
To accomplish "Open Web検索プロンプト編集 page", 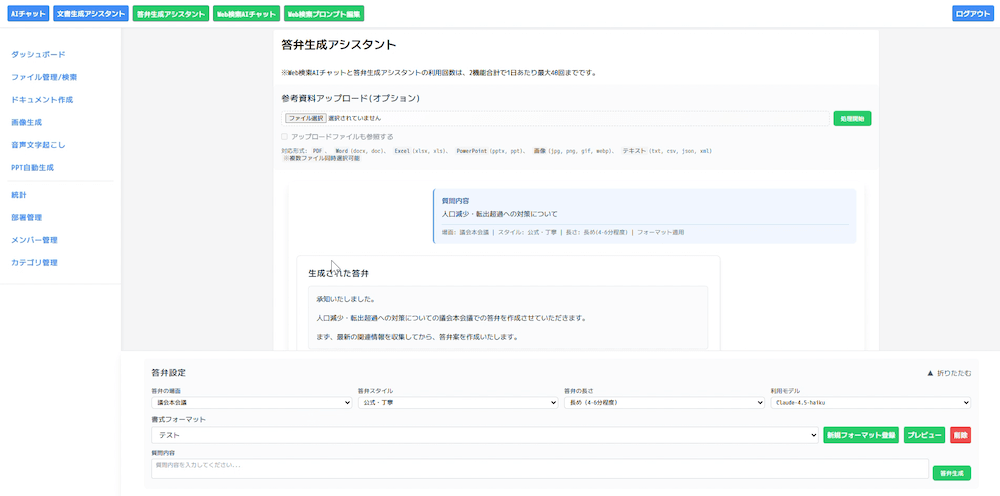I will (323, 14).
